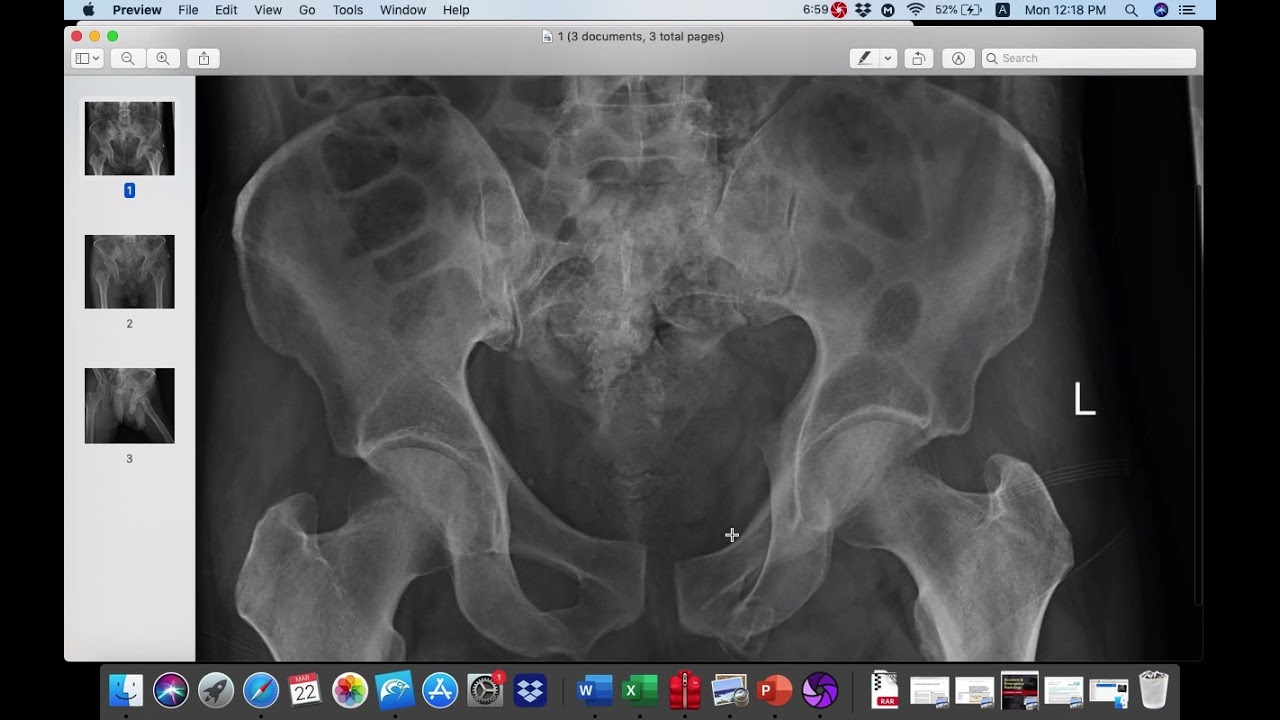
Task: Open the RAR file in the Dock
Action: [884, 690]
